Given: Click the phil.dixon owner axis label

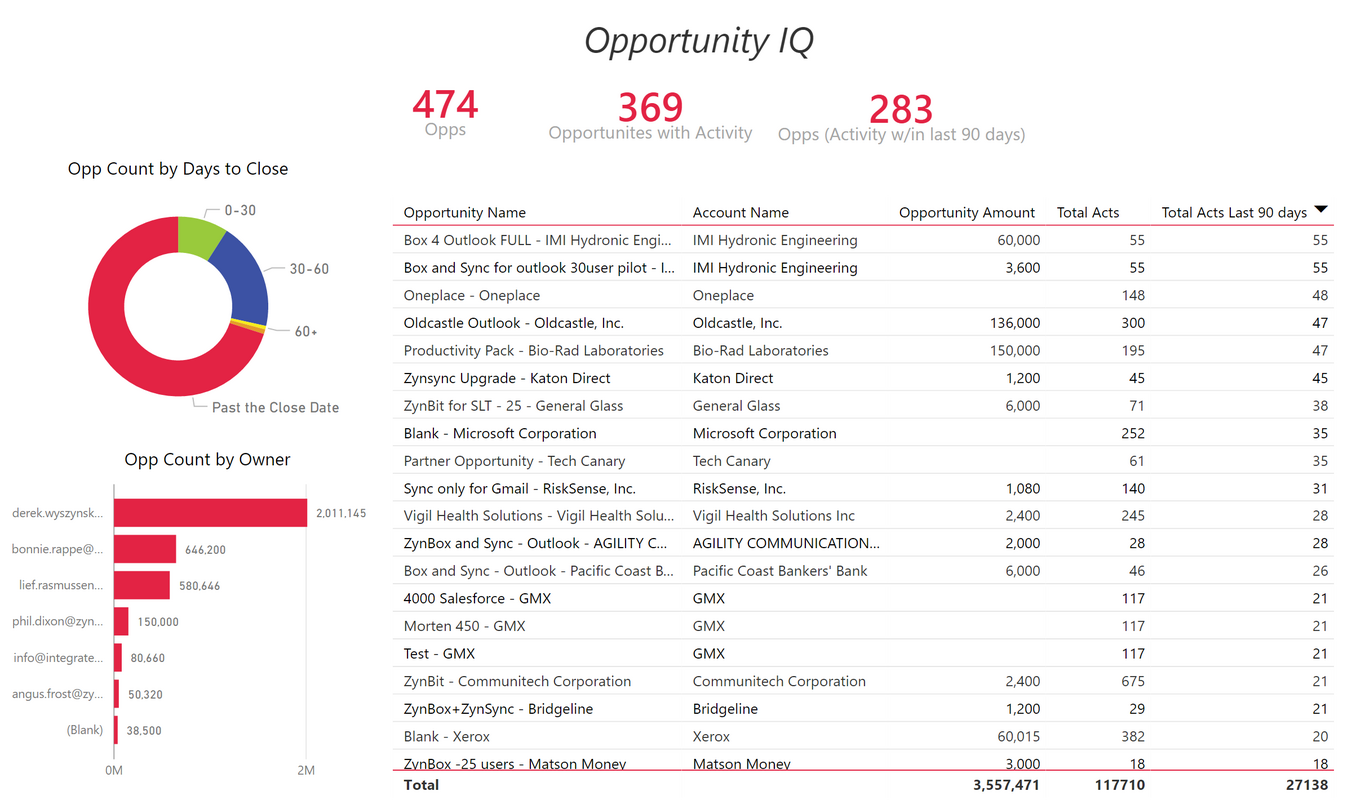Looking at the screenshot, I should 57,621.
